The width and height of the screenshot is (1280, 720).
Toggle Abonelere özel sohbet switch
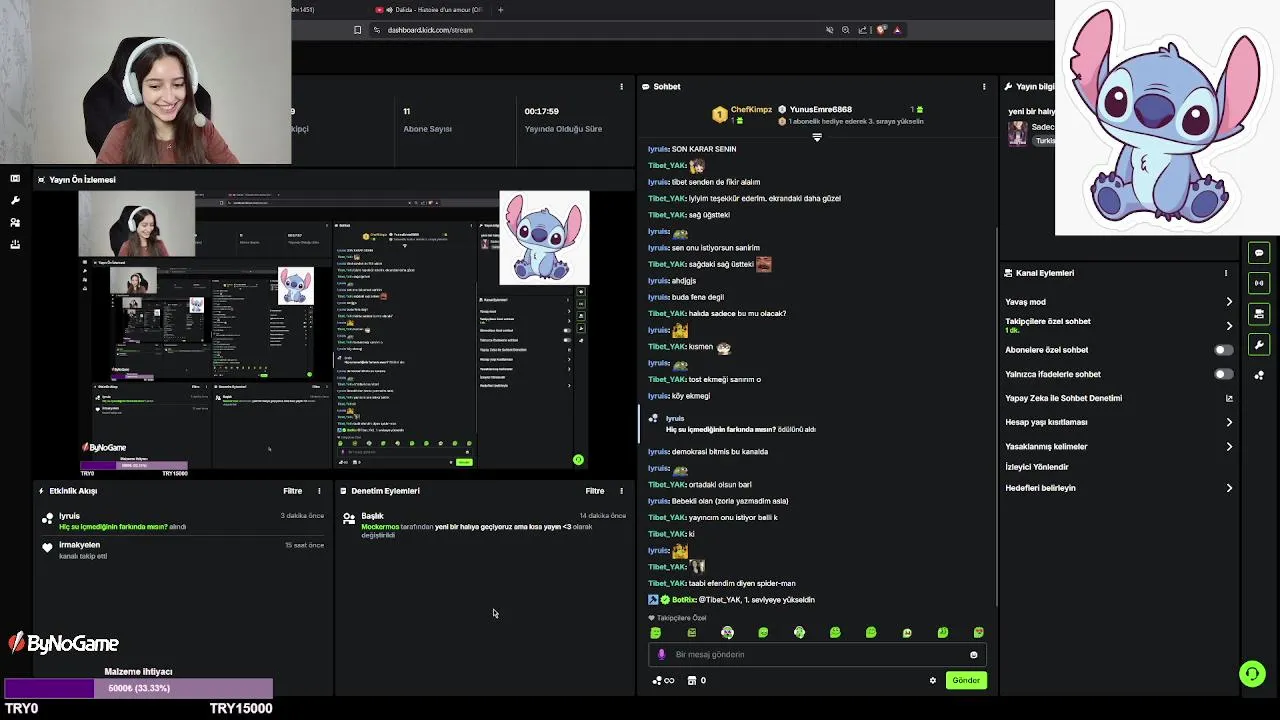1224,350
